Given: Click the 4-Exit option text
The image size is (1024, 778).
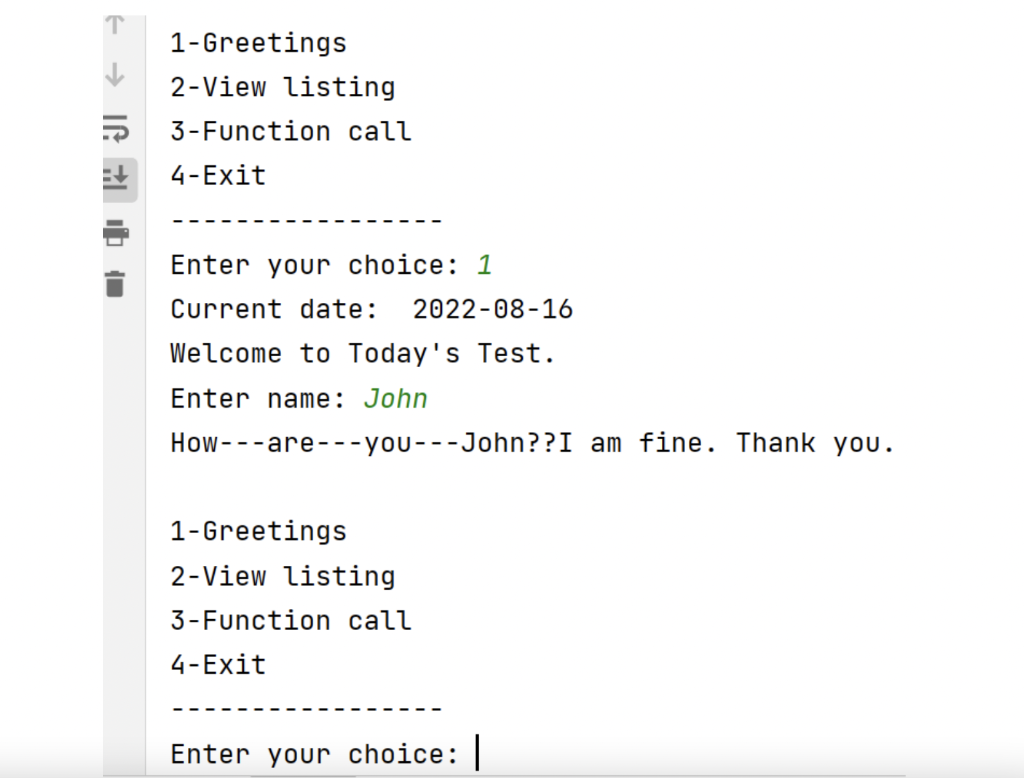Looking at the screenshot, I should point(216,175).
